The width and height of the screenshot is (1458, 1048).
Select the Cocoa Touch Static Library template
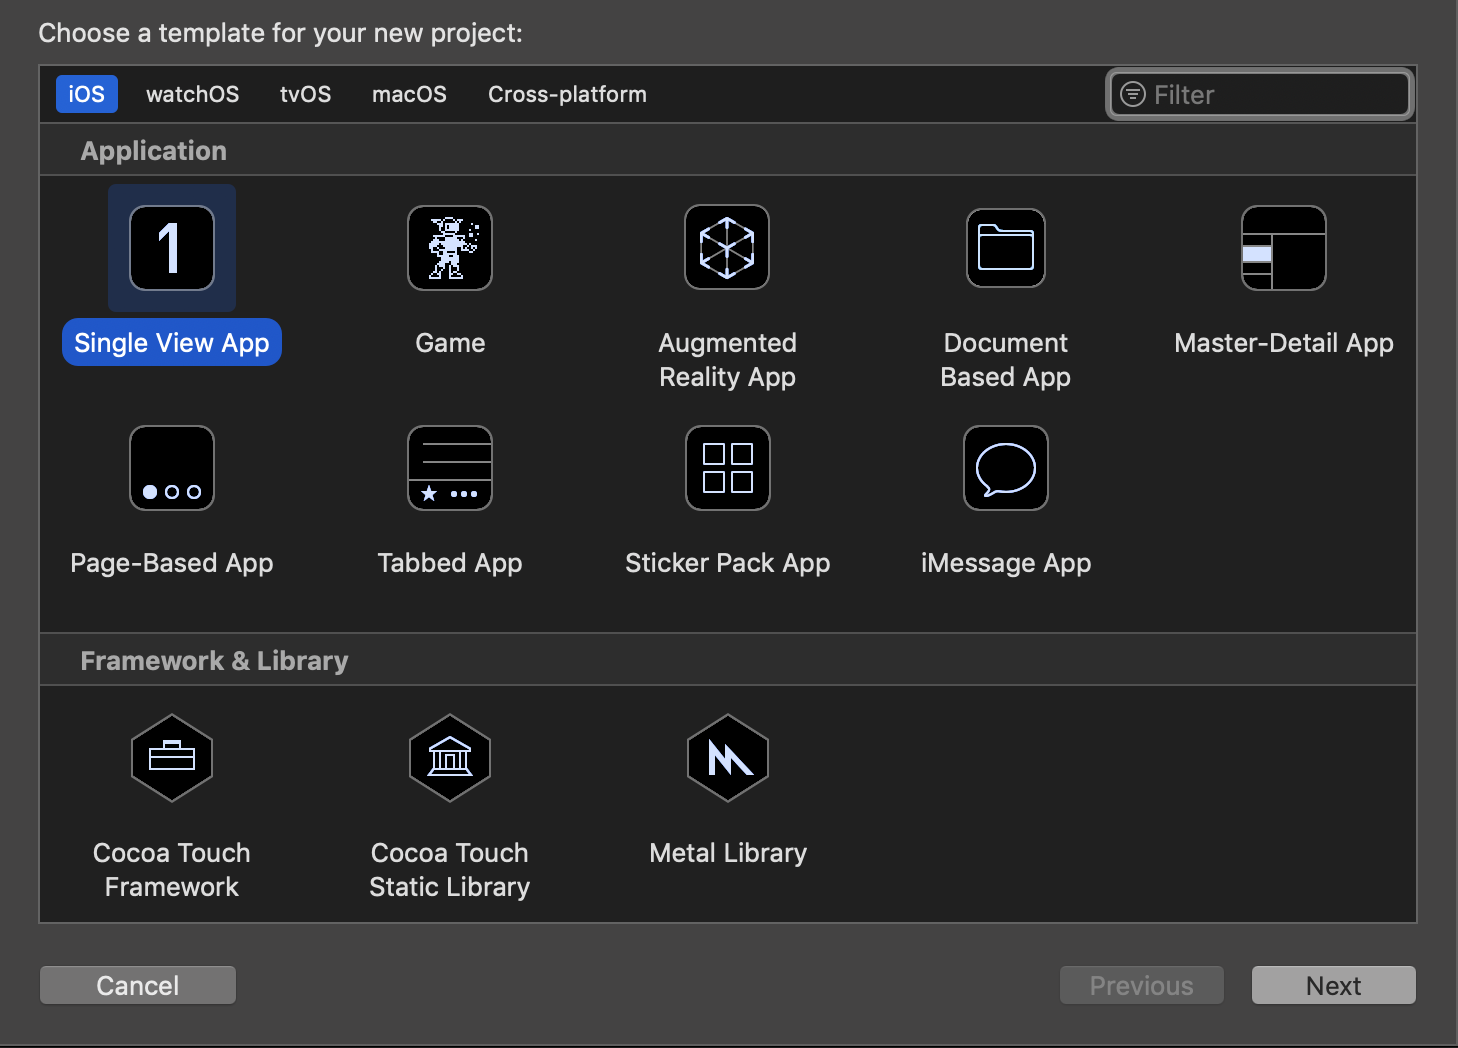[449, 758]
